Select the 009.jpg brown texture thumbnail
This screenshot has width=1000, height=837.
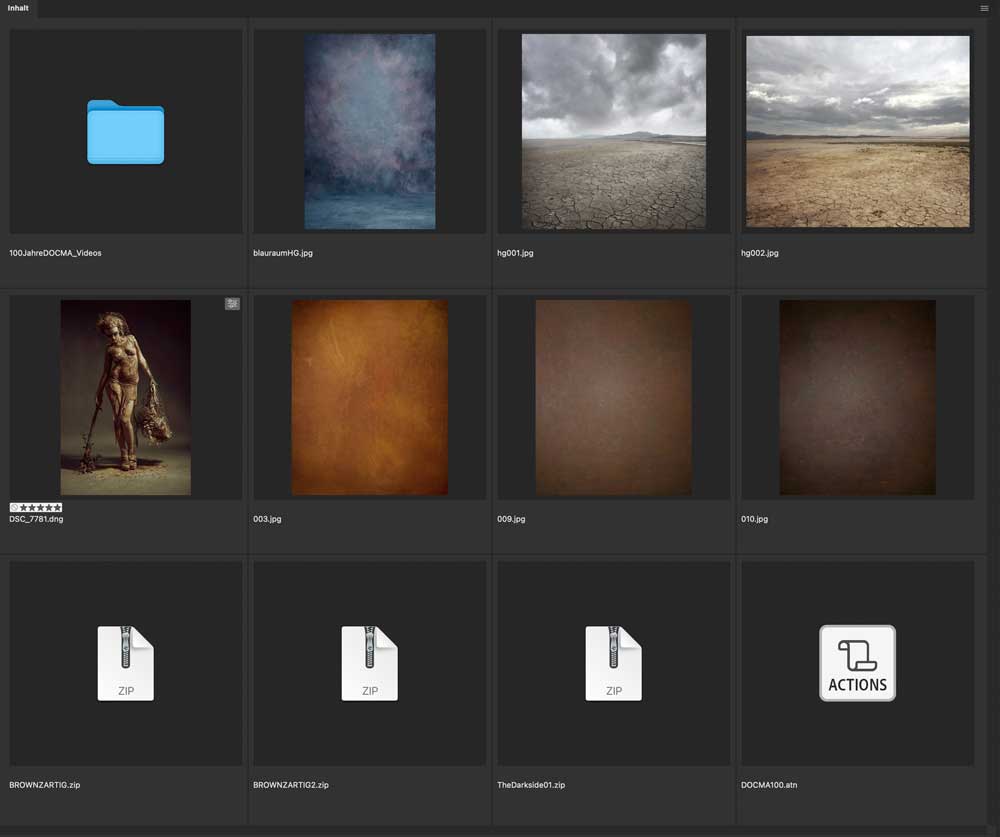[613, 397]
